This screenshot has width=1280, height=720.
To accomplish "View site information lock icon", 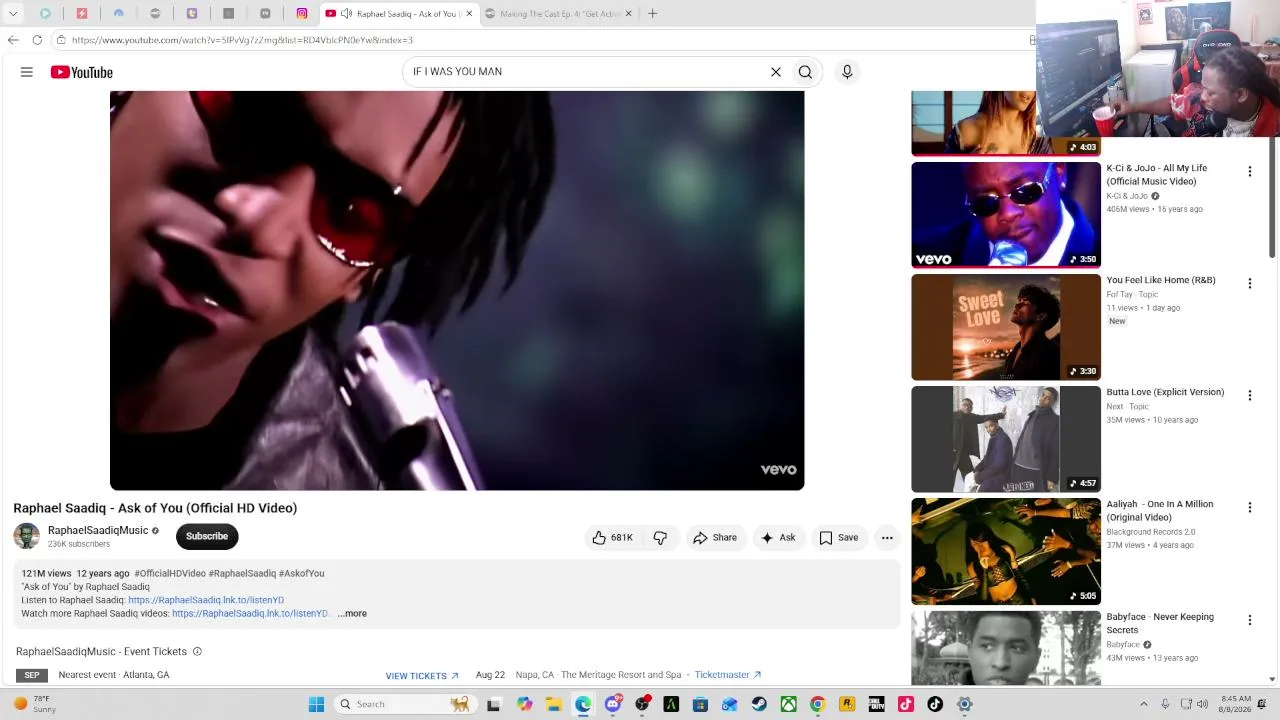I will (x=61, y=40).
